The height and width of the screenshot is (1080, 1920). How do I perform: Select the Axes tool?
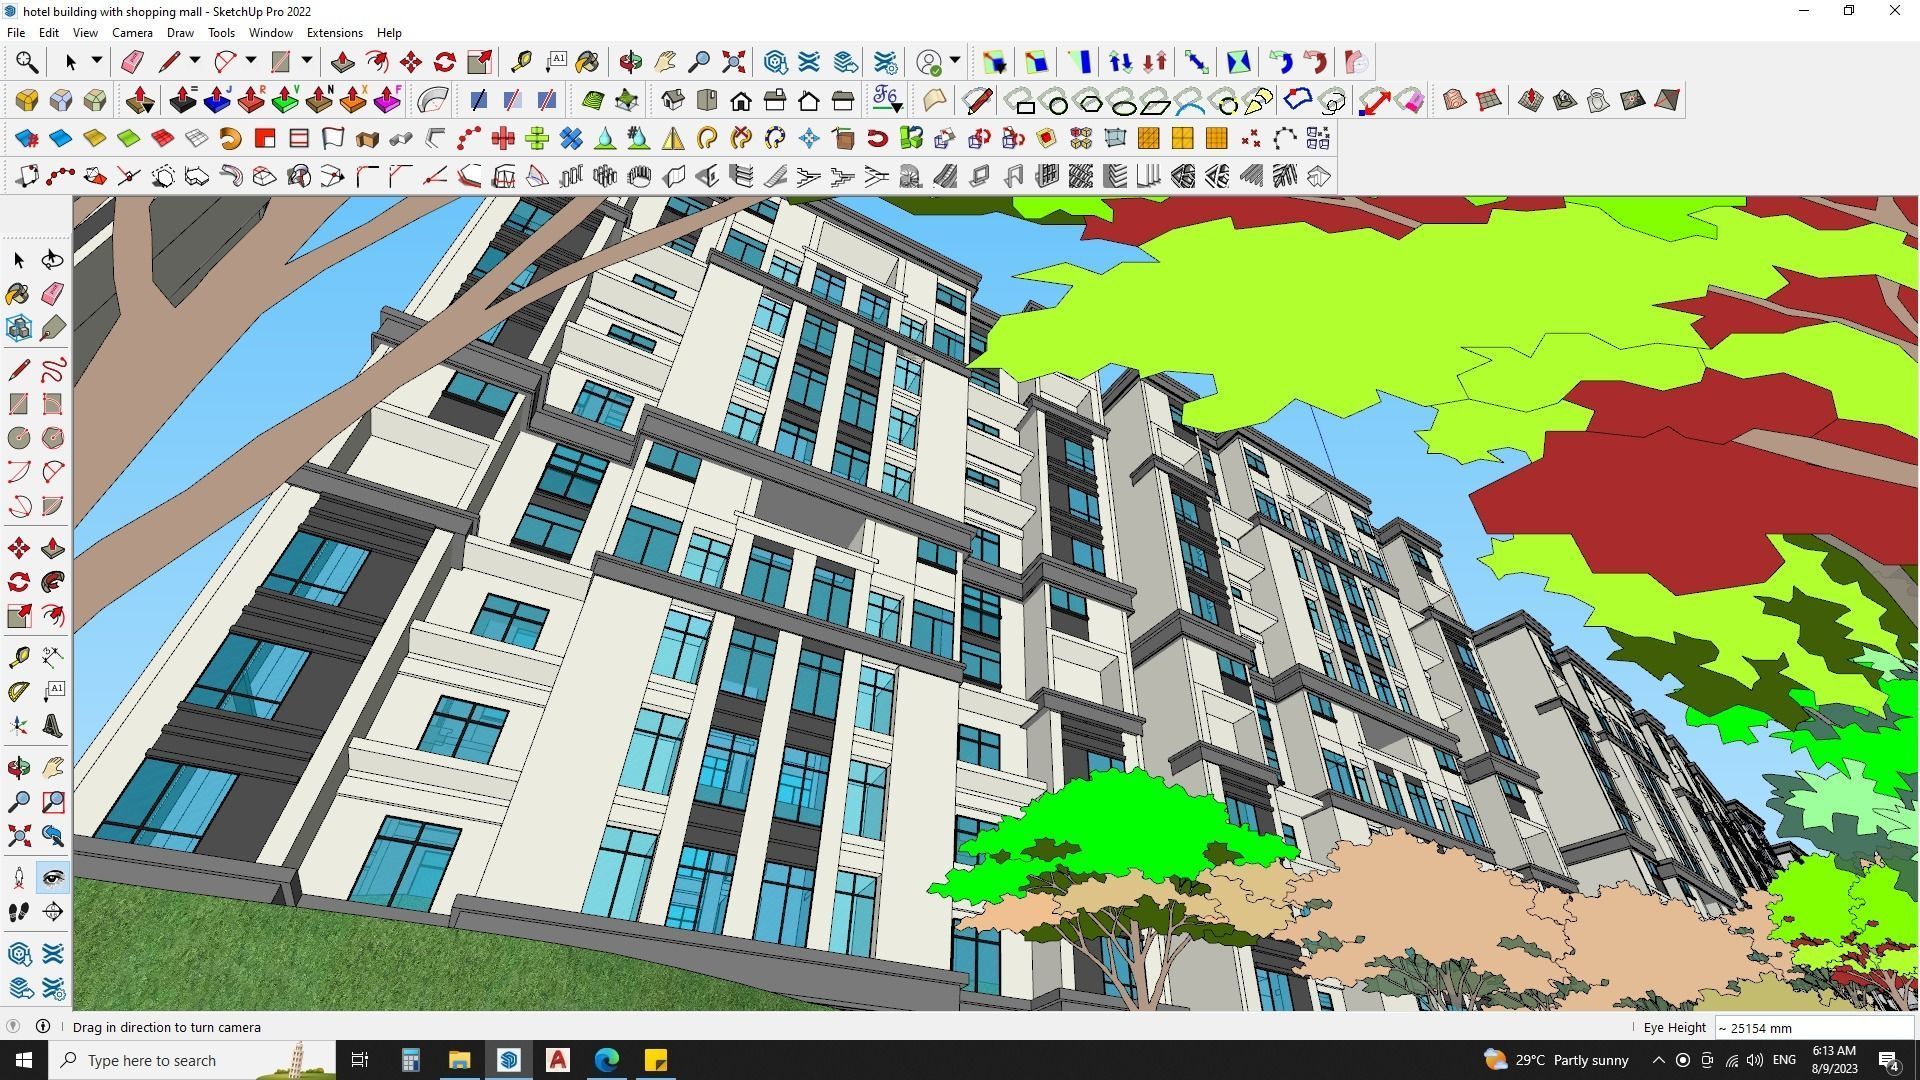[x=18, y=726]
